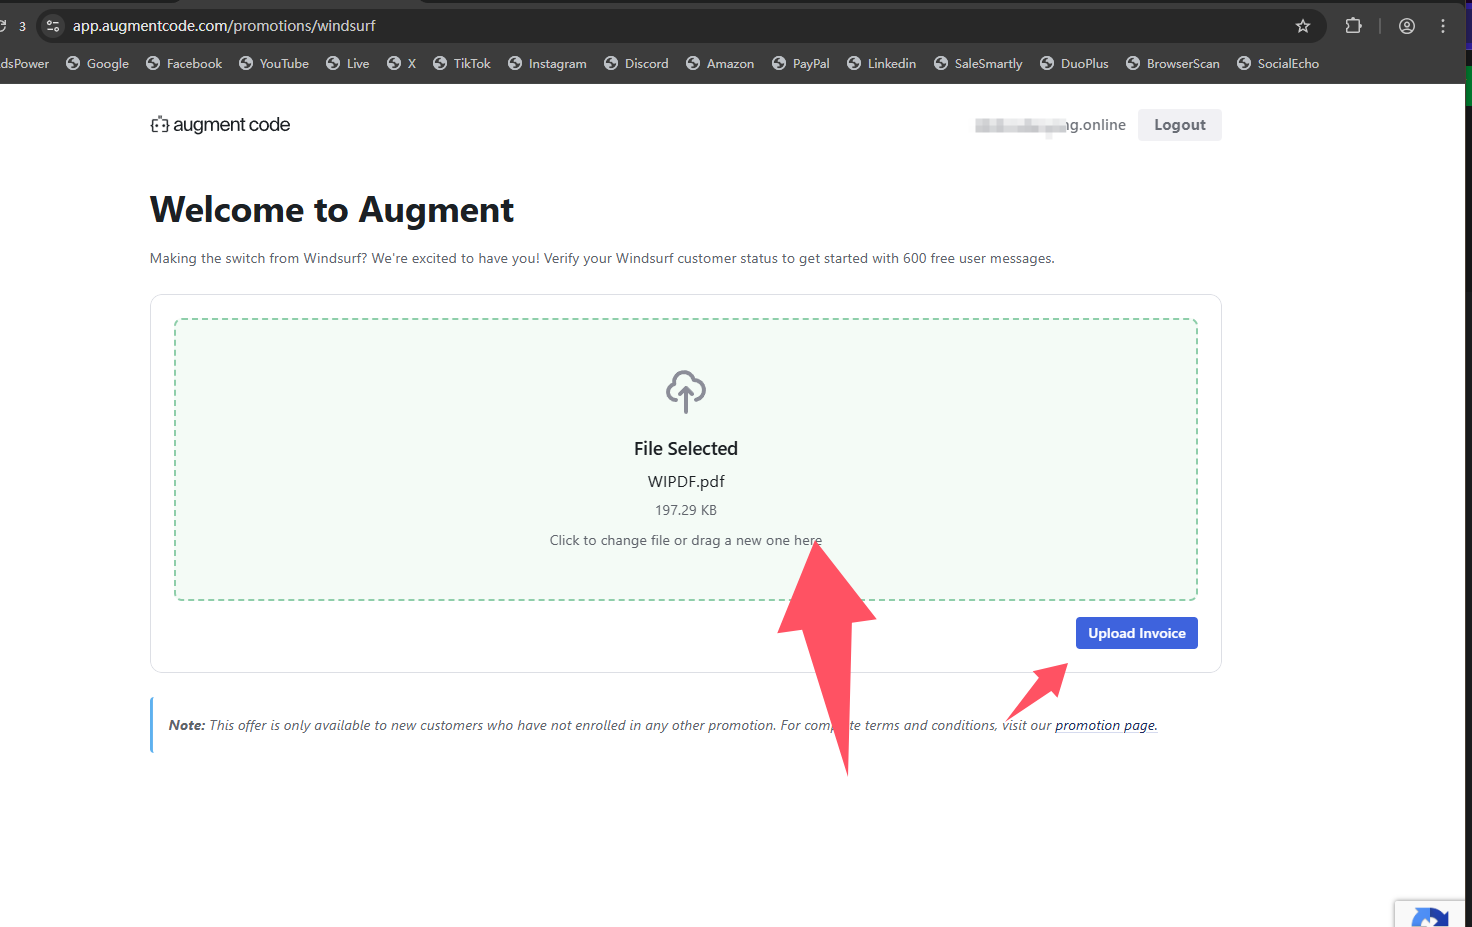The width and height of the screenshot is (1472, 927).
Task: Click the Logout button
Action: point(1179,125)
